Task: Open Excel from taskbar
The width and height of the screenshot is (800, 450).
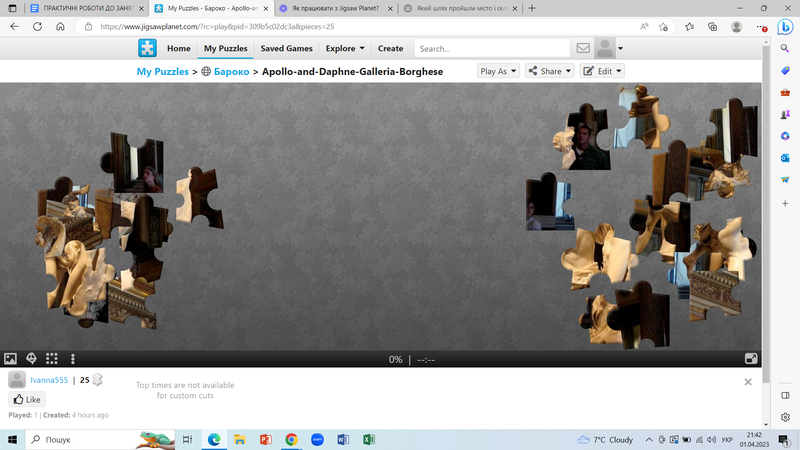Action: tap(369, 439)
